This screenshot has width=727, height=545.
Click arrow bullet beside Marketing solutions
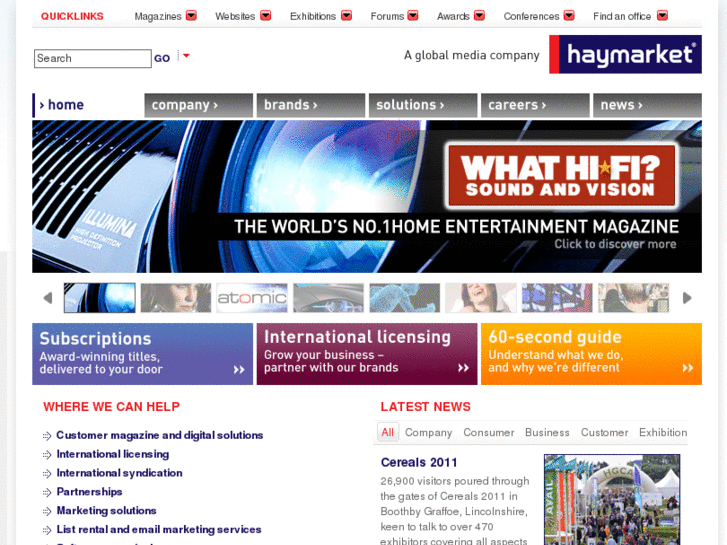click(x=46, y=511)
